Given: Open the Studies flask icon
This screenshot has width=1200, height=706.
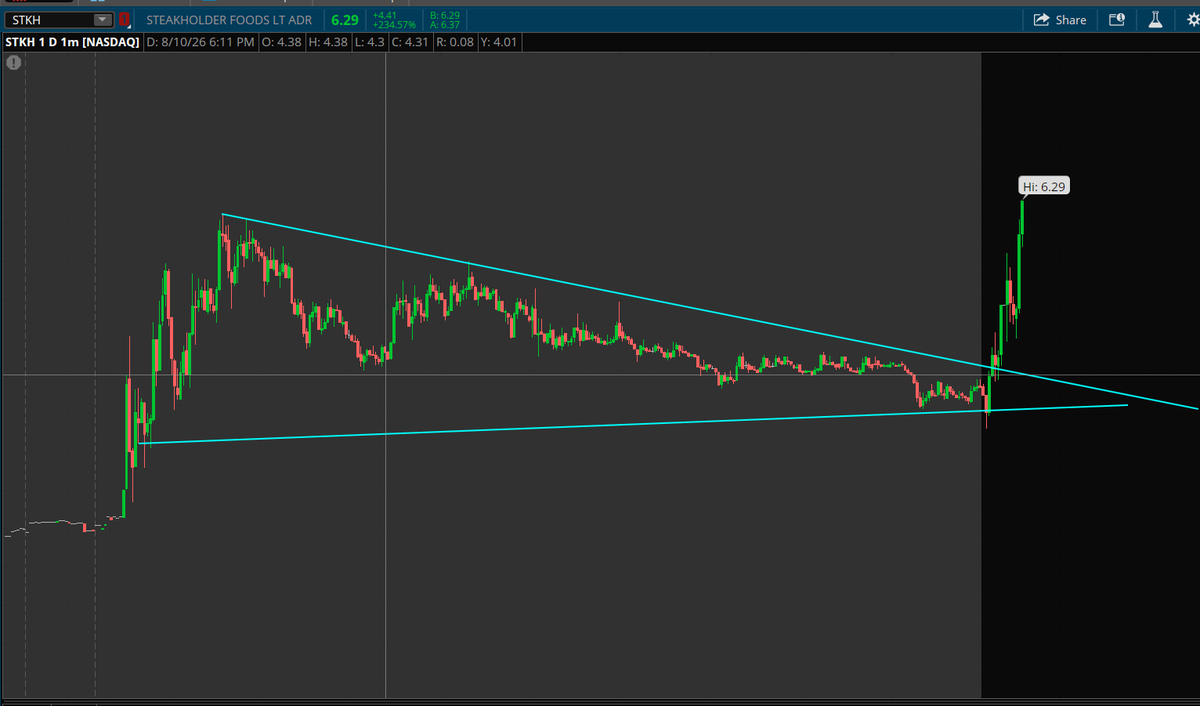Looking at the screenshot, I should tap(1153, 20).
